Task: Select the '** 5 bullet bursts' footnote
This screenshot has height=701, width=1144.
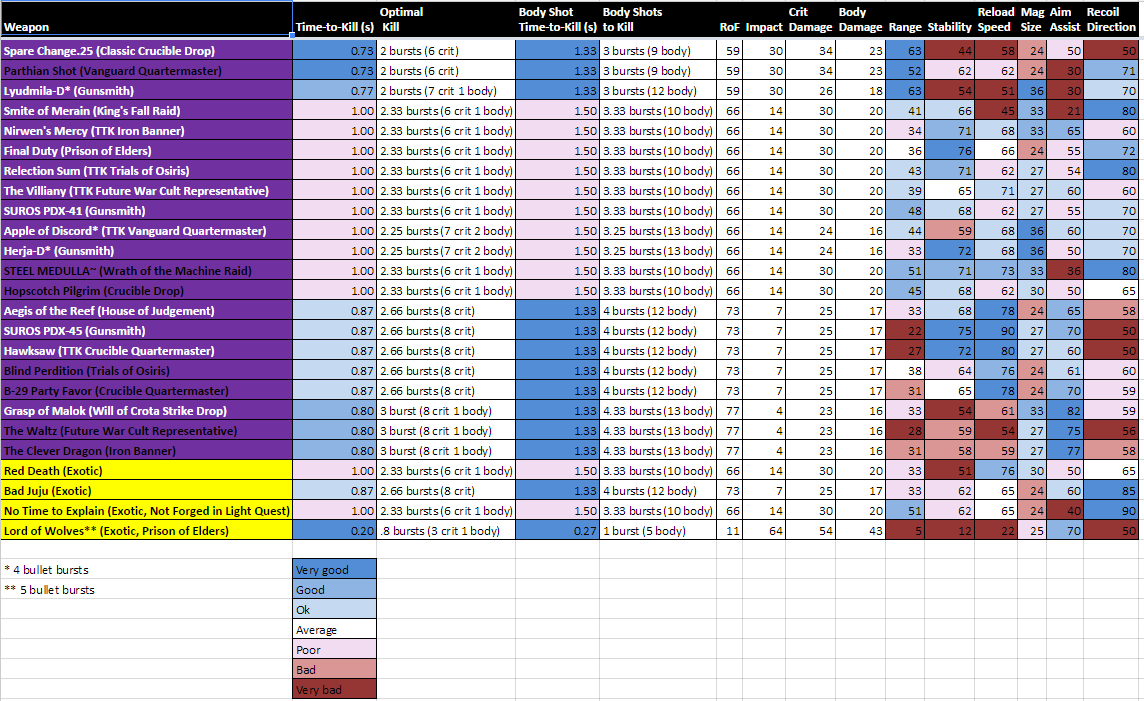Action: [49, 589]
